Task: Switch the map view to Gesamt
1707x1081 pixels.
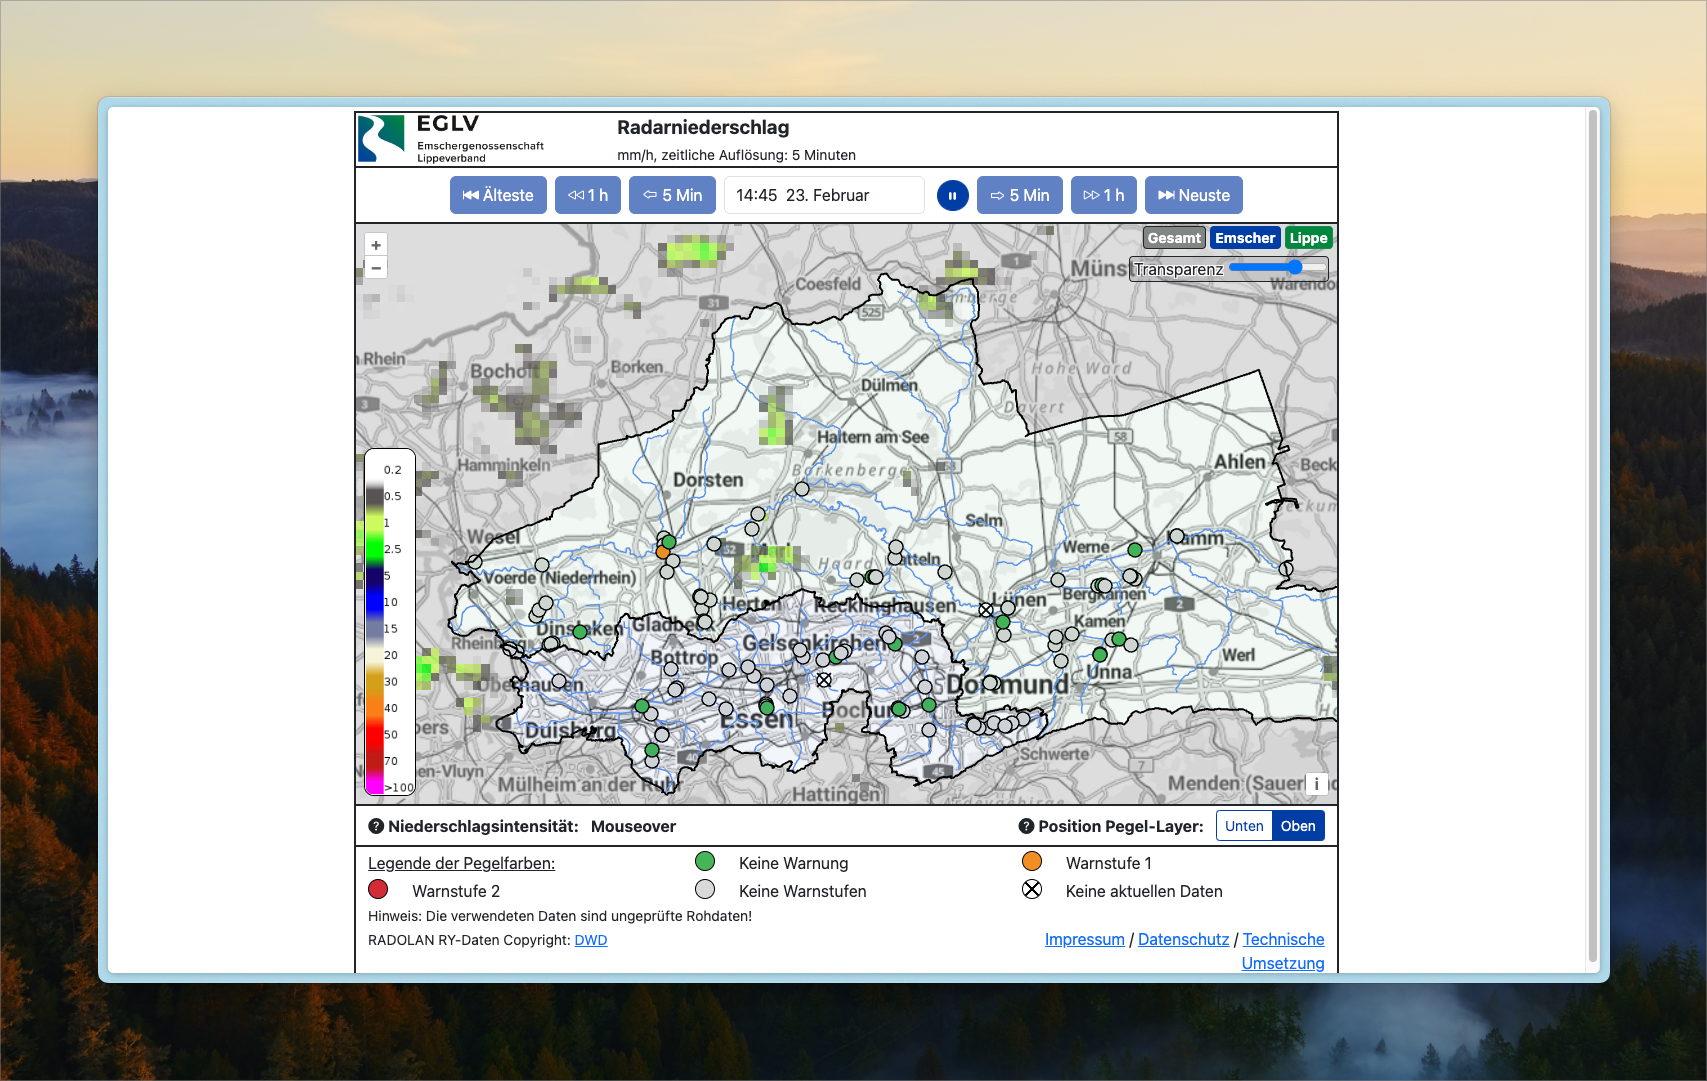Action: tap(1174, 238)
